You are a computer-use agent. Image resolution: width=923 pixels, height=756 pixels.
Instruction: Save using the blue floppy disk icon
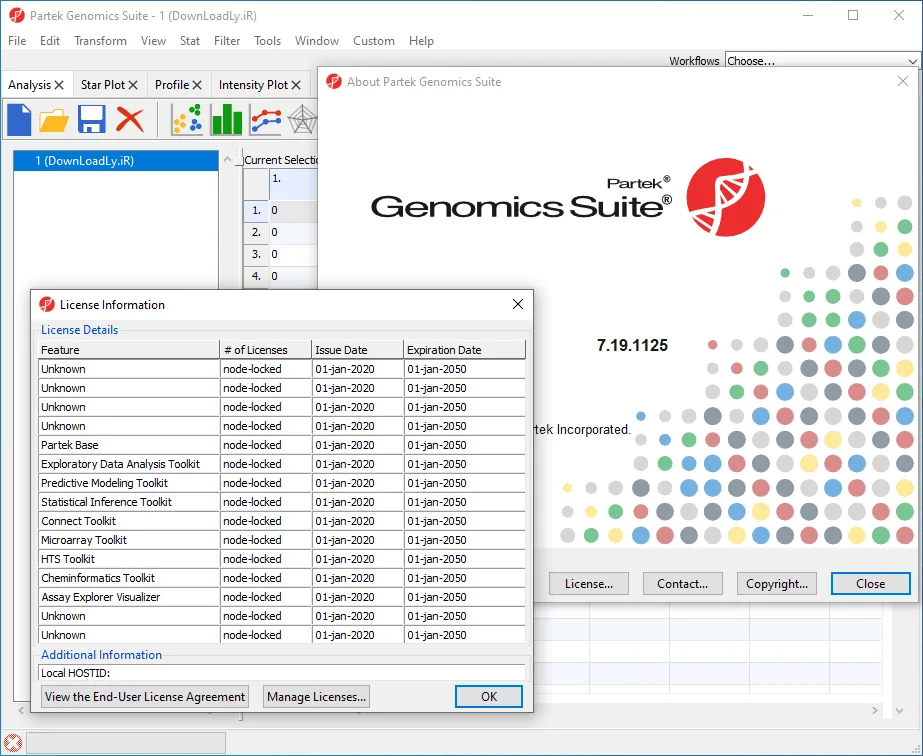click(91, 120)
